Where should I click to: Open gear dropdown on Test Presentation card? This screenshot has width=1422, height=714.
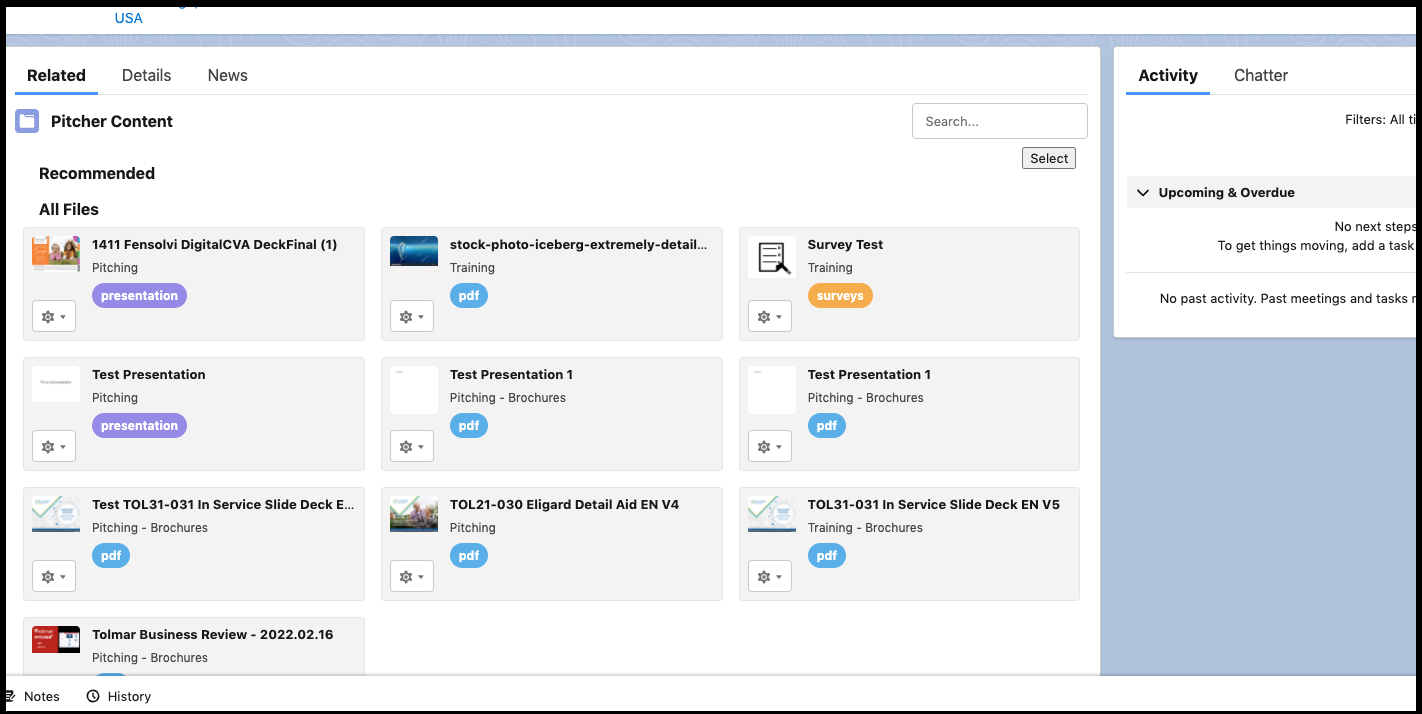click(x=54, y=446)
